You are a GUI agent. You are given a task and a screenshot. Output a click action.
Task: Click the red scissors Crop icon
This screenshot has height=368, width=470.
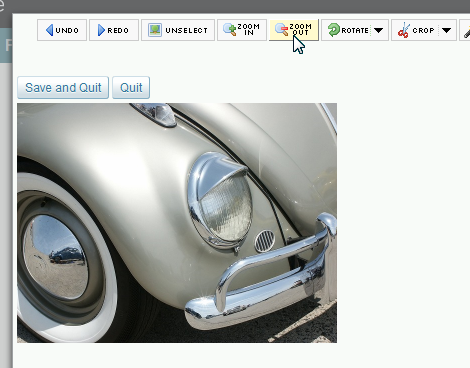tap(403, 30)
